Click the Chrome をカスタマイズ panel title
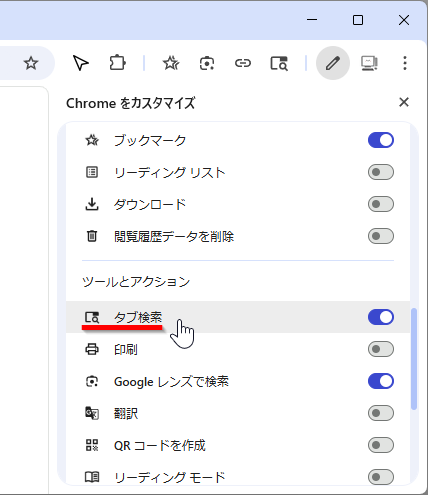This screenshot has height=495, width=428. [x=131, y=103]
